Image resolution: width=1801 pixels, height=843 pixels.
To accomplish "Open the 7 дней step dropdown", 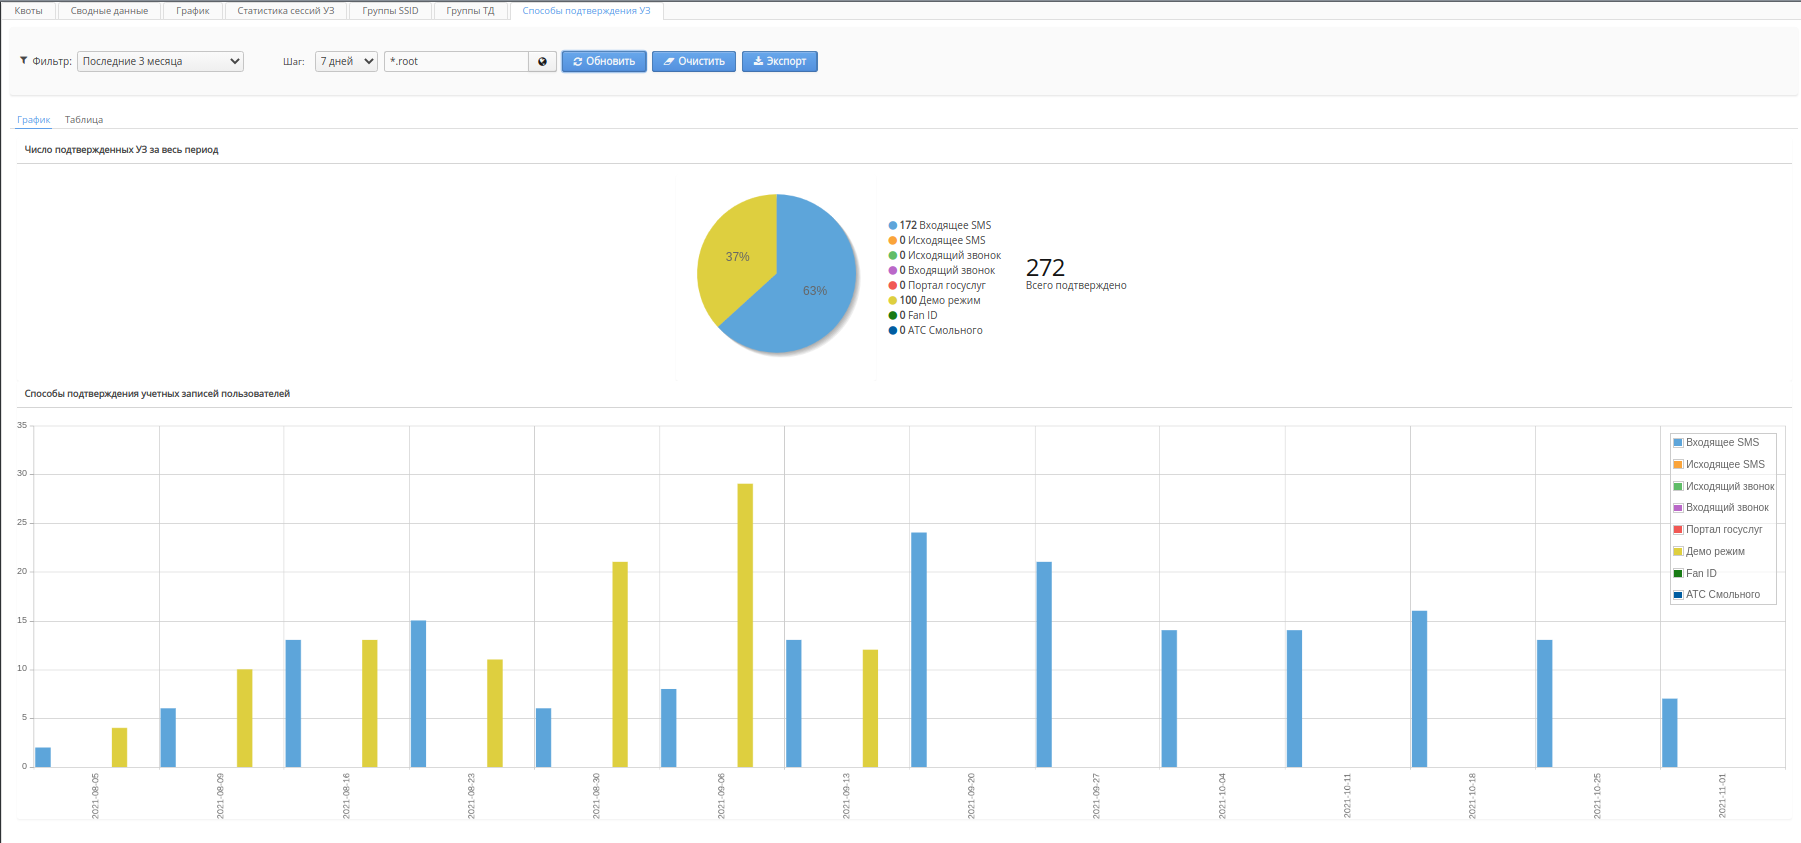I will 346,62.
